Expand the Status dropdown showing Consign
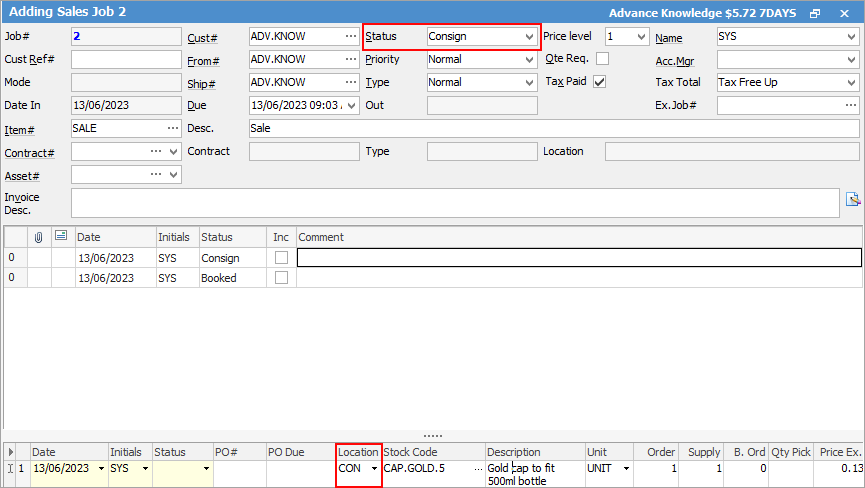The width and height of the screenshot is (865, 488). pos(529,36)
